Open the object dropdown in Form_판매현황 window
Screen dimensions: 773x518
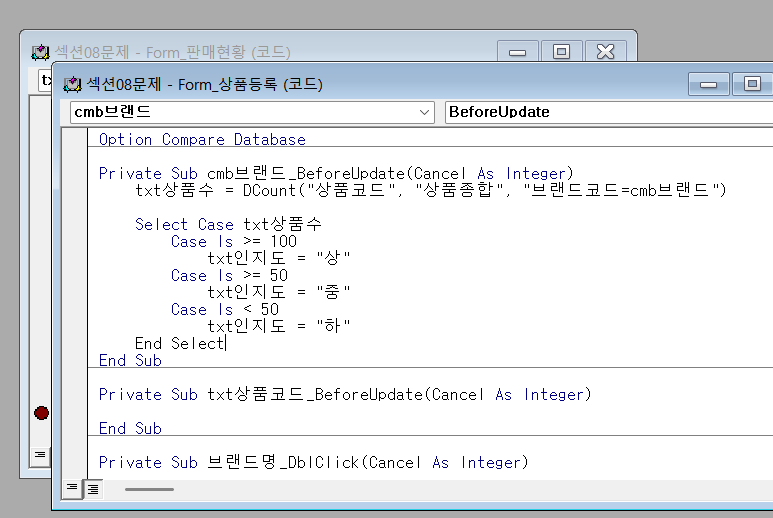point(46,80)
